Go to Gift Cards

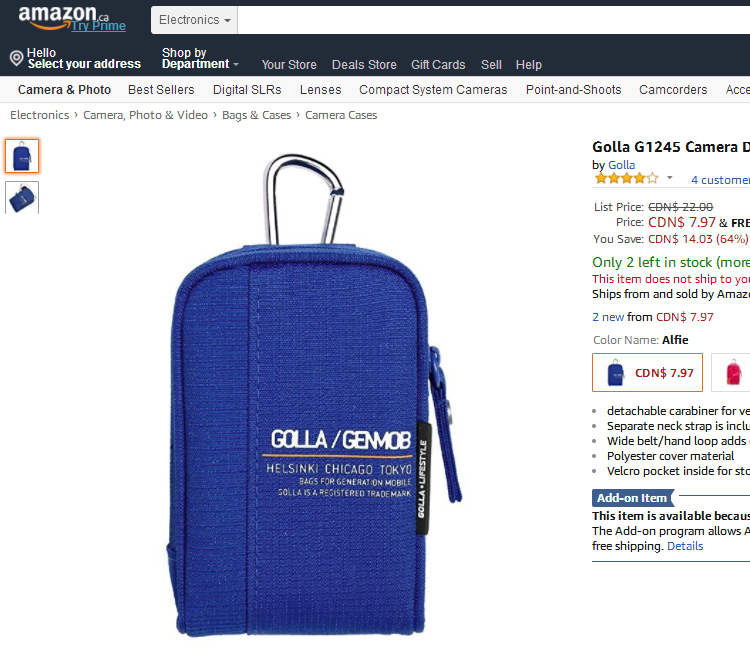438,65
